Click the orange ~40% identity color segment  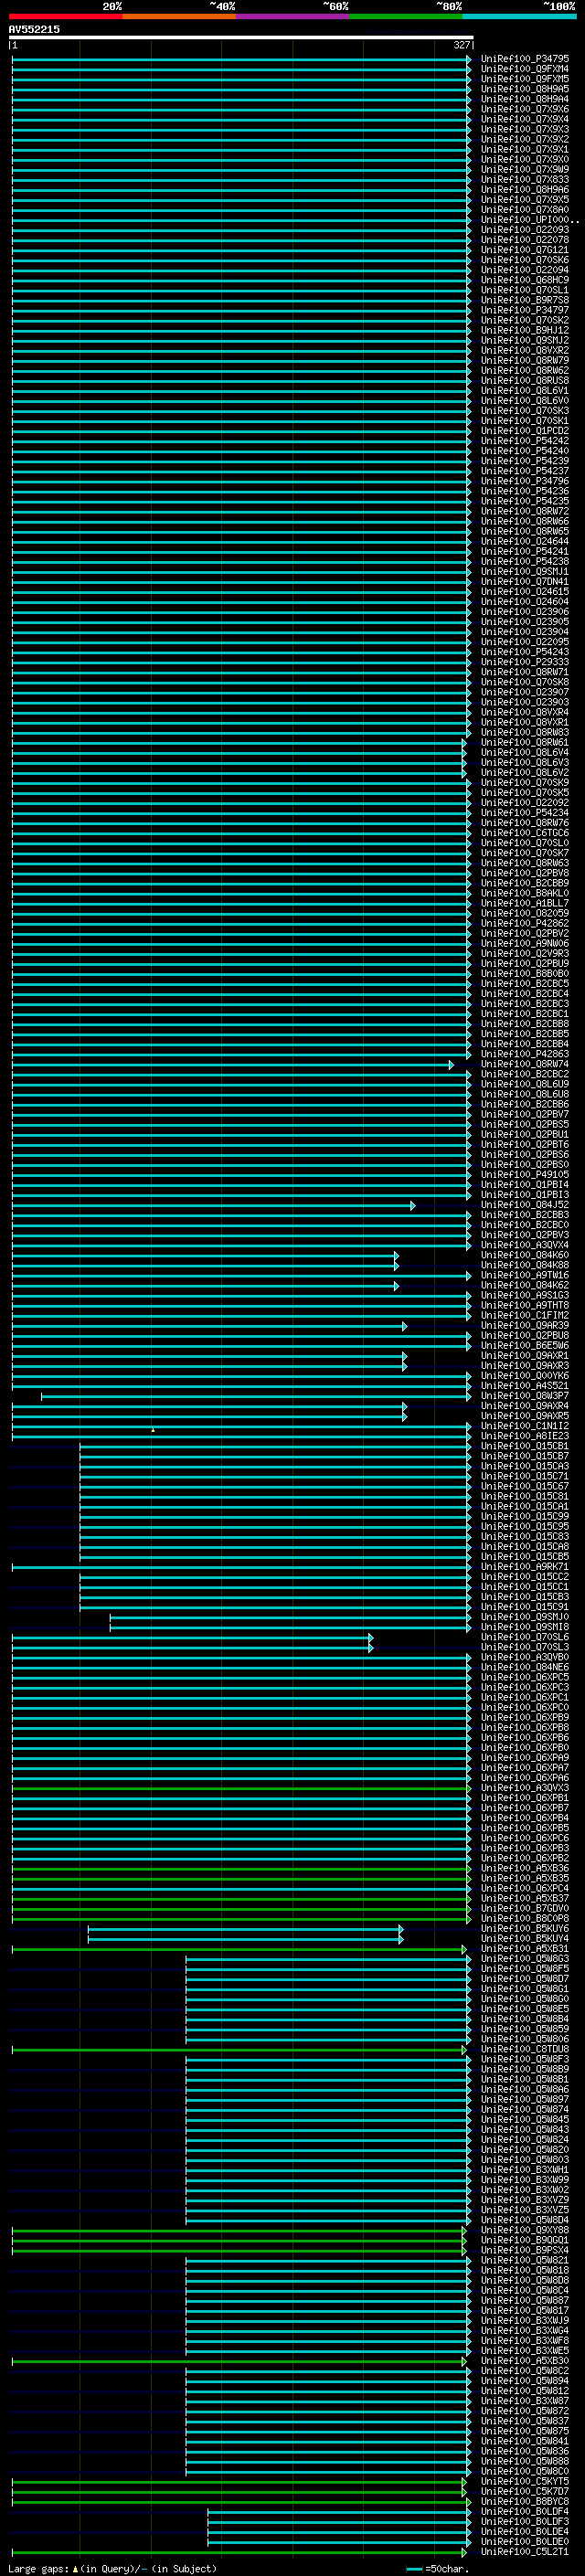click(x=179, y=16)
